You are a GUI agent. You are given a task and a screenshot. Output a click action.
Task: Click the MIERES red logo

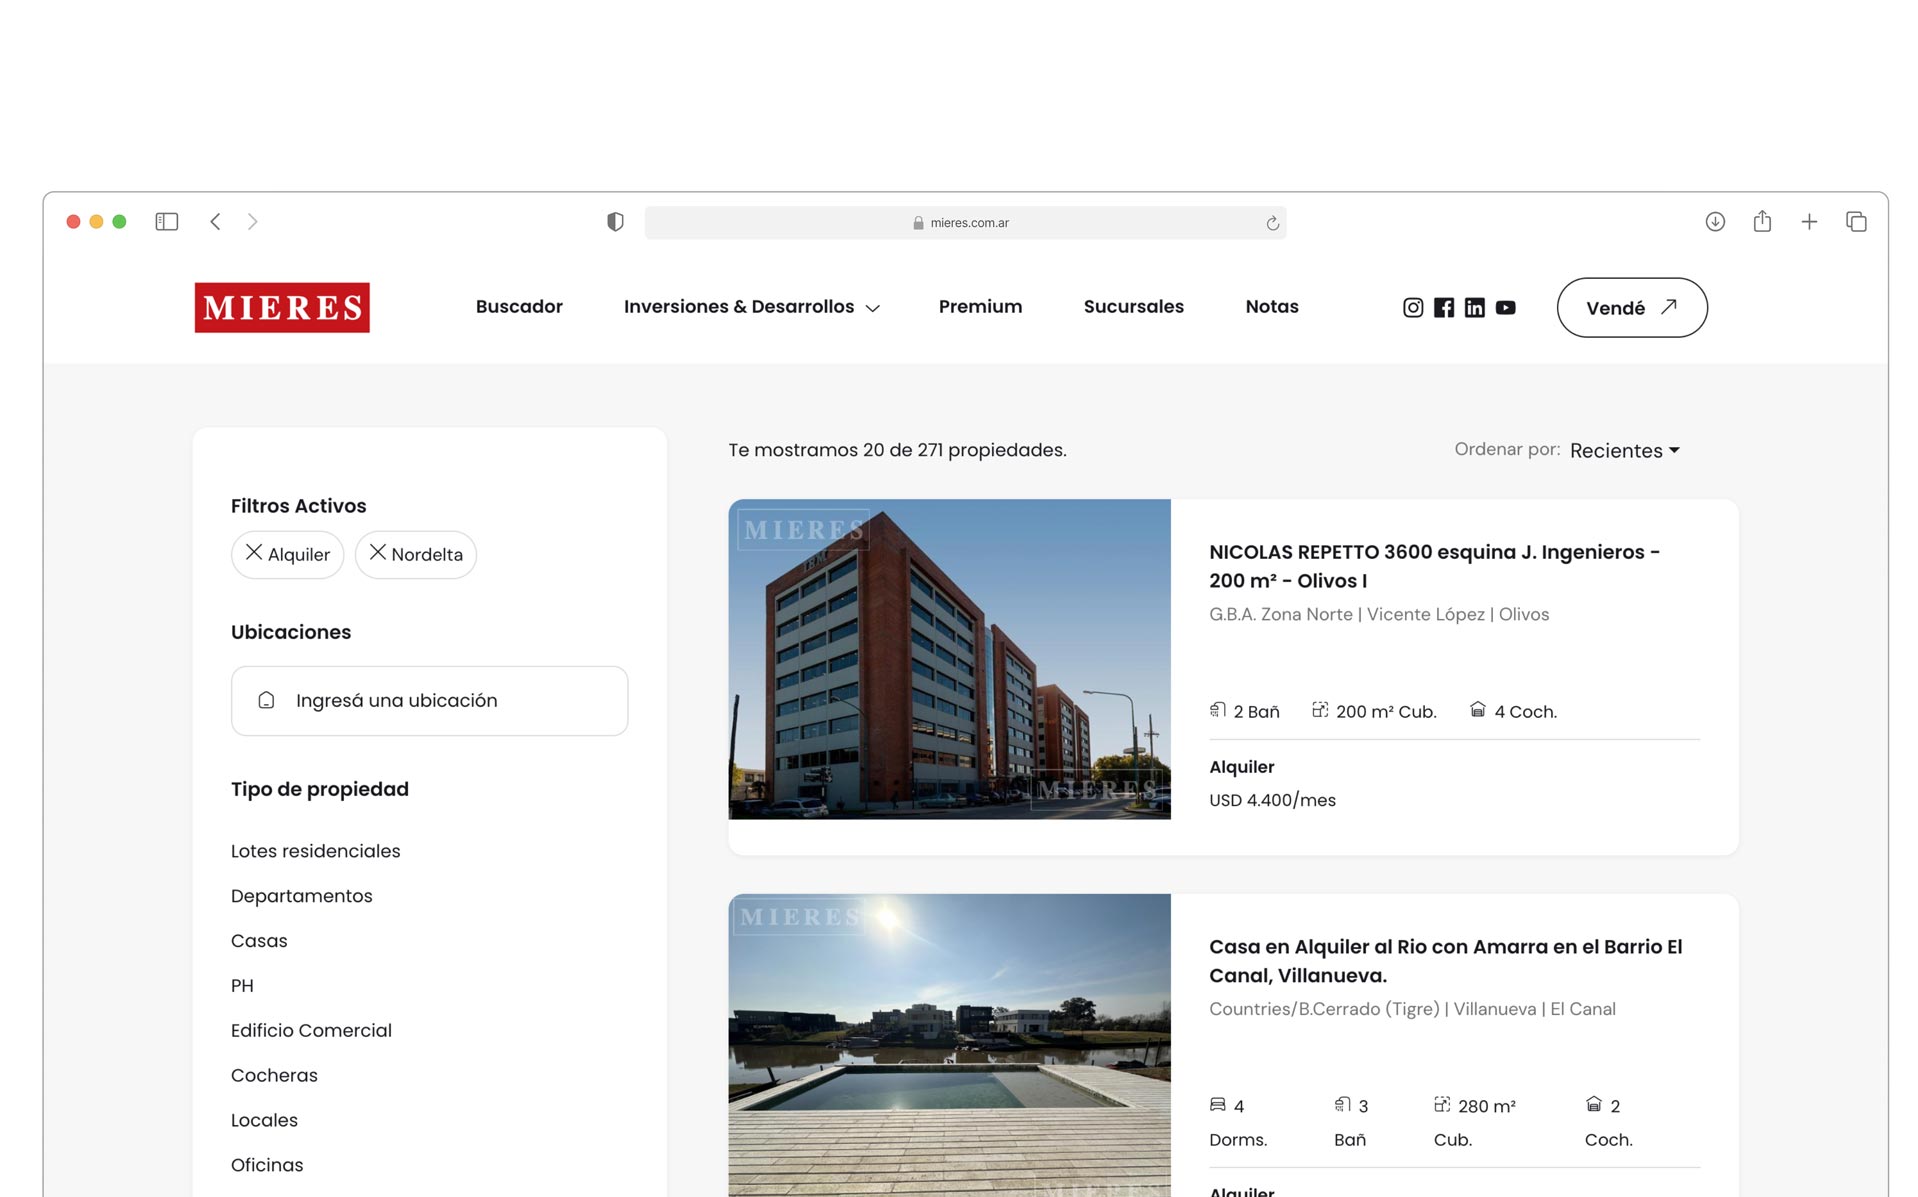tap(282, 307)
